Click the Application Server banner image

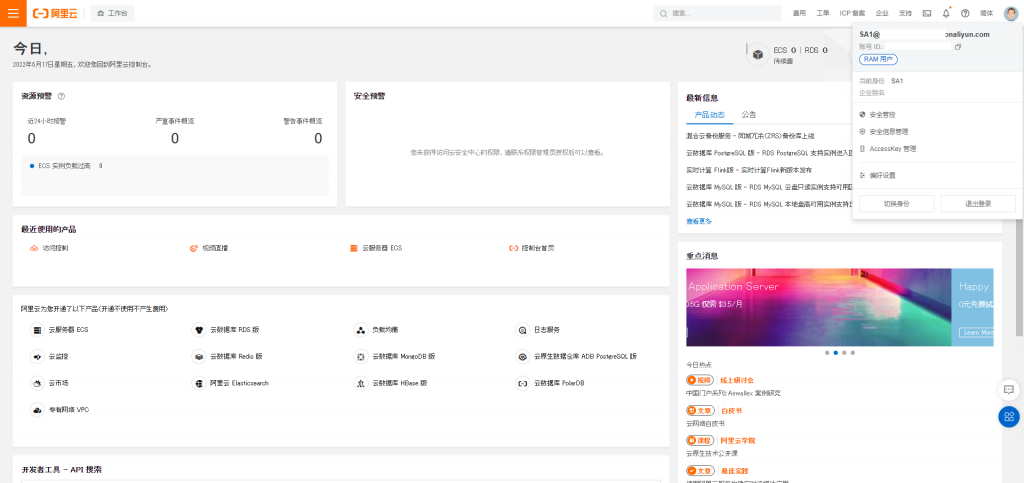click(x=818, y=307)
